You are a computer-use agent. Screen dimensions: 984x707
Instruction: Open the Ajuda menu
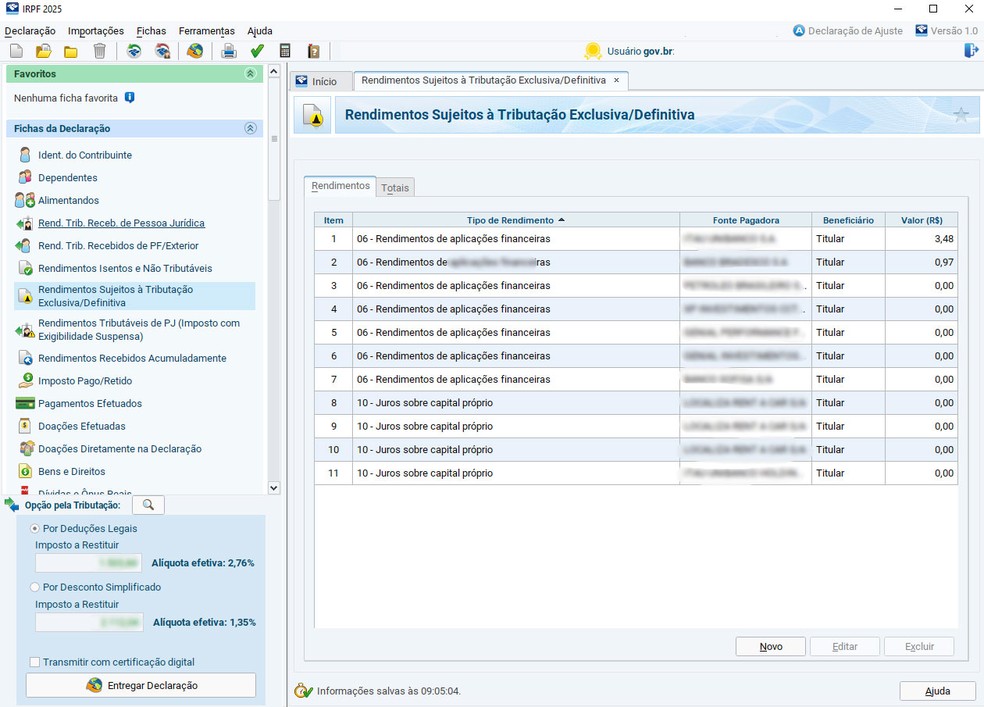[x=260, y=31]
